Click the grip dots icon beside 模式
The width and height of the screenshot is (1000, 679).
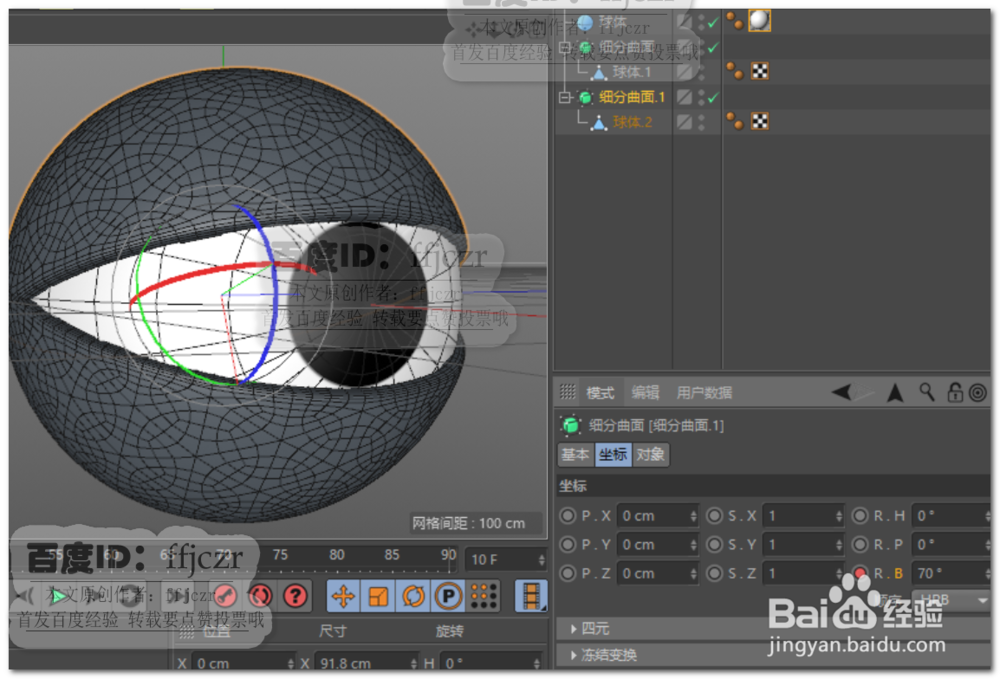coord(568,392)
